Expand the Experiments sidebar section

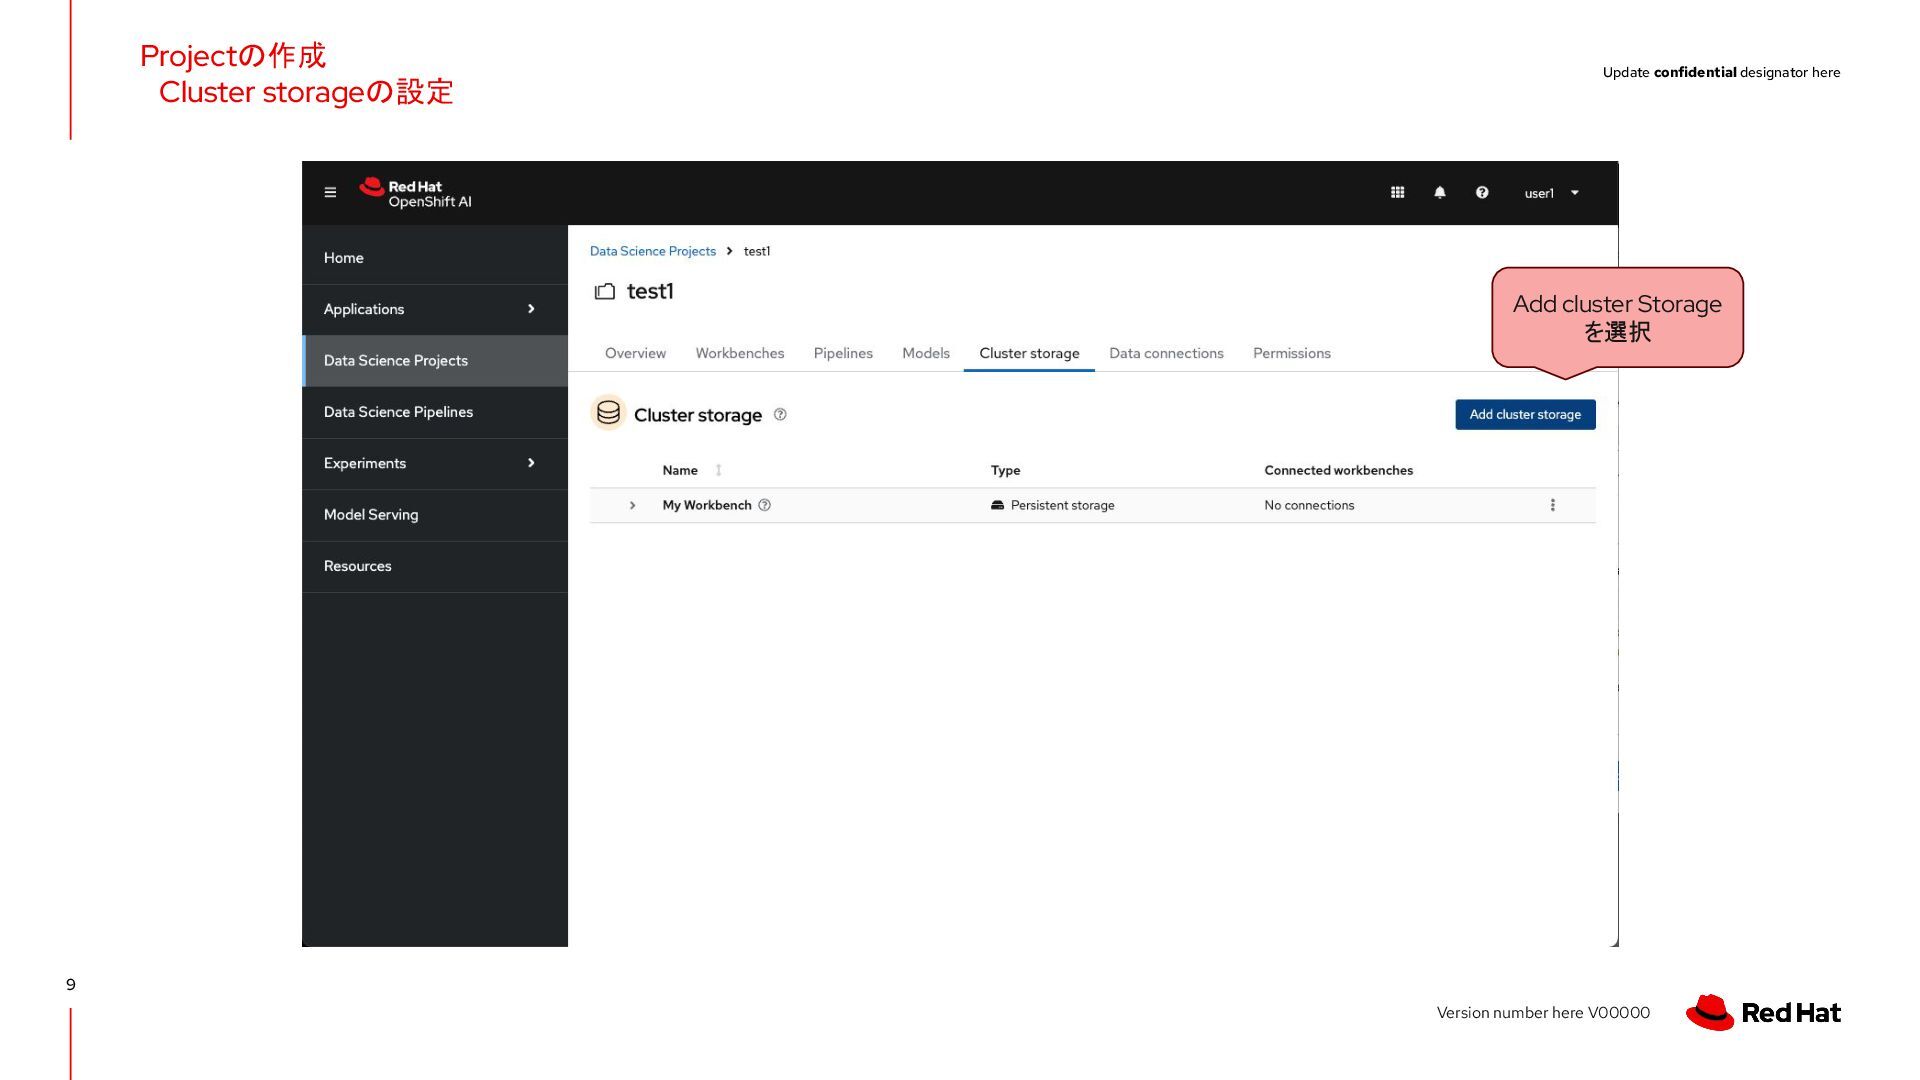click(435, 463)
